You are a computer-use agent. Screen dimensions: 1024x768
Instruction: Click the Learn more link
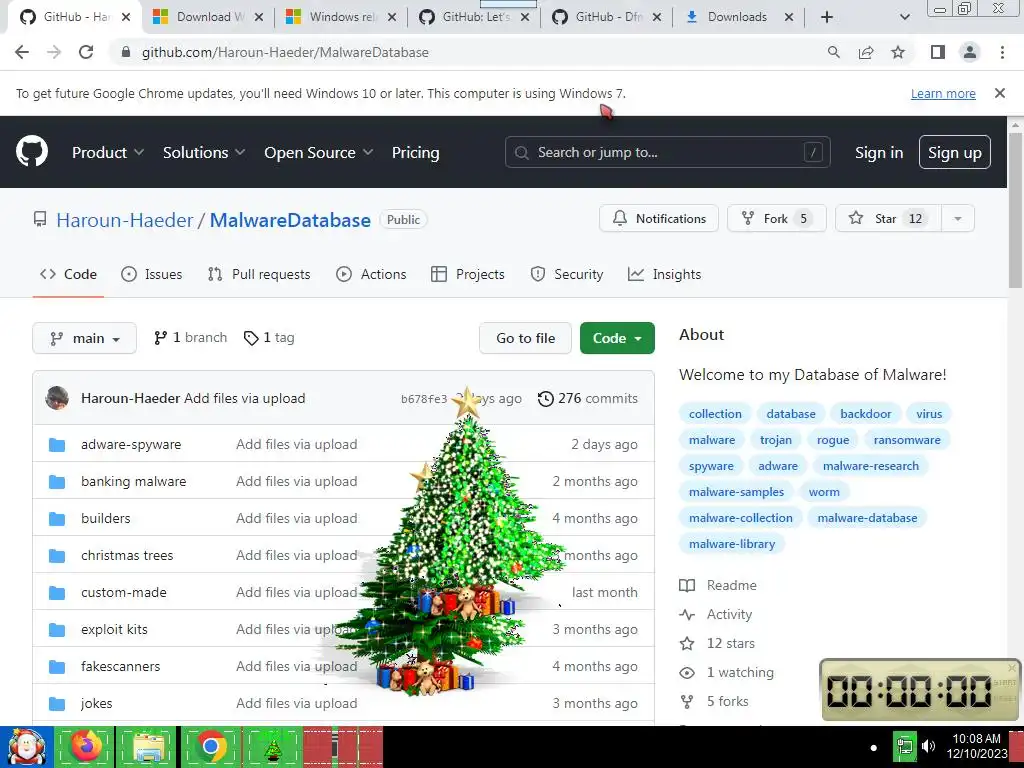(943, 93)
